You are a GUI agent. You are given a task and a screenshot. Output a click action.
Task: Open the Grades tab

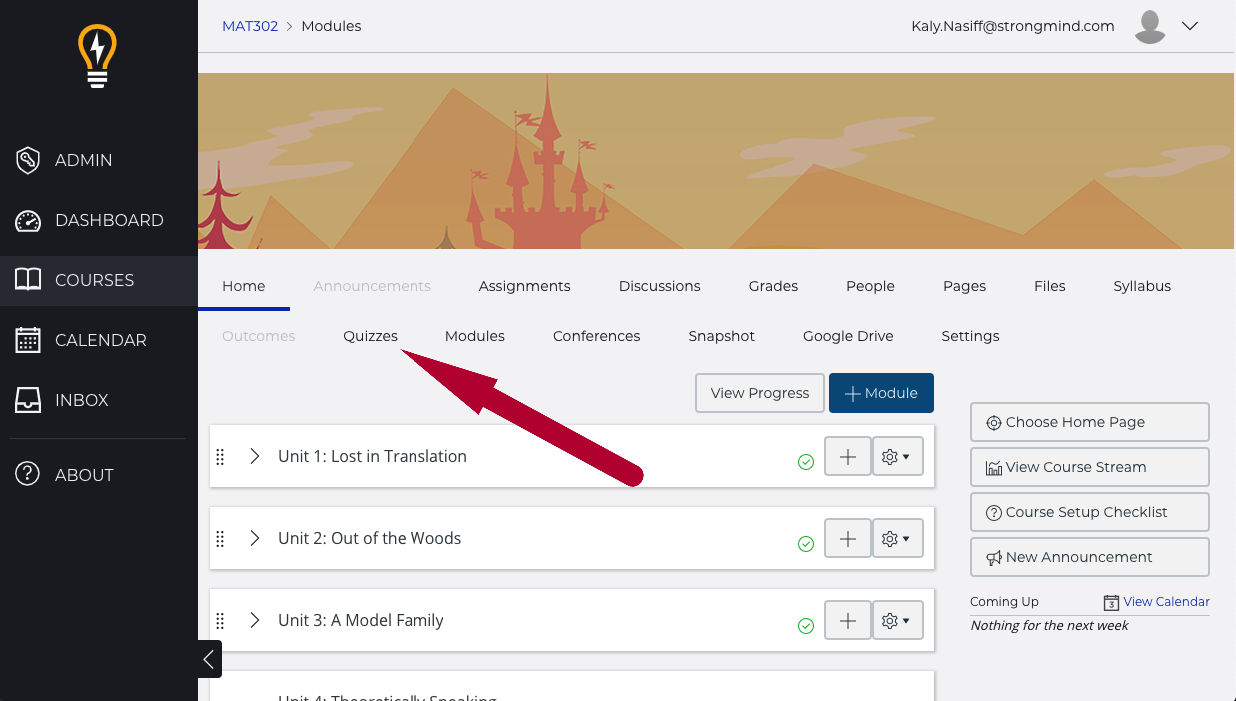(x=773, y=286)
